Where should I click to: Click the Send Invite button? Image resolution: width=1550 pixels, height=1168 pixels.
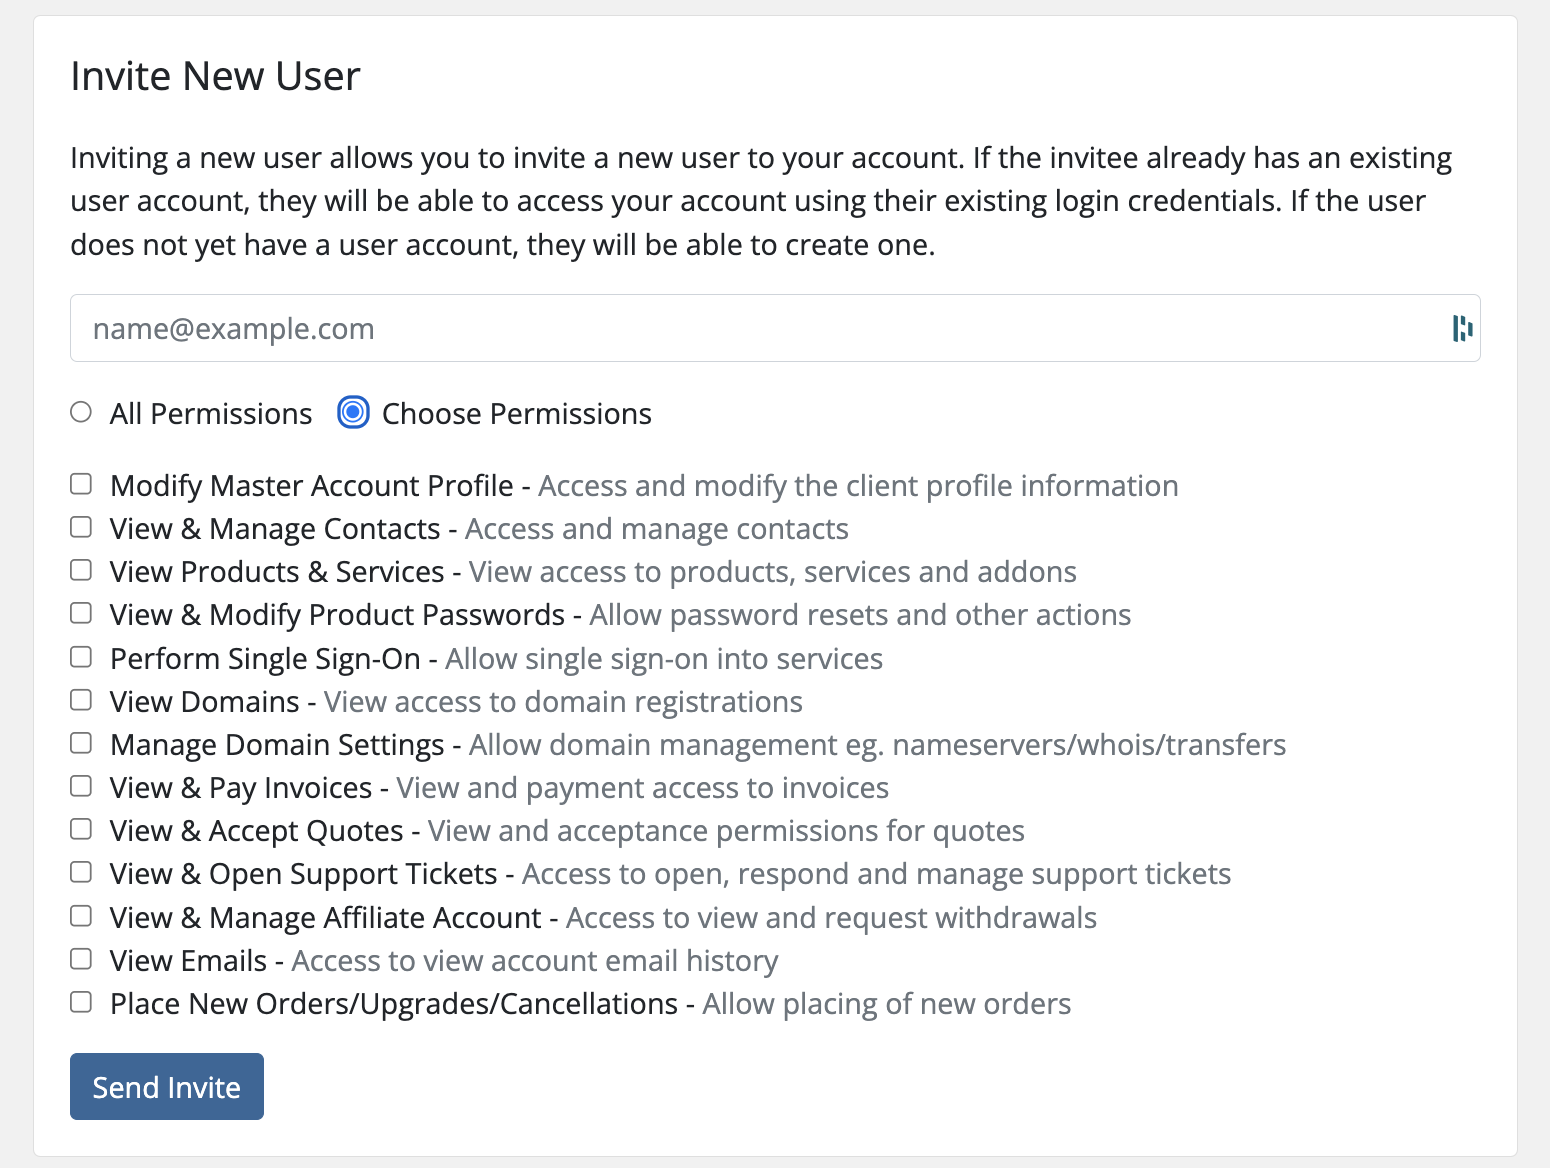pos(167,1086)
